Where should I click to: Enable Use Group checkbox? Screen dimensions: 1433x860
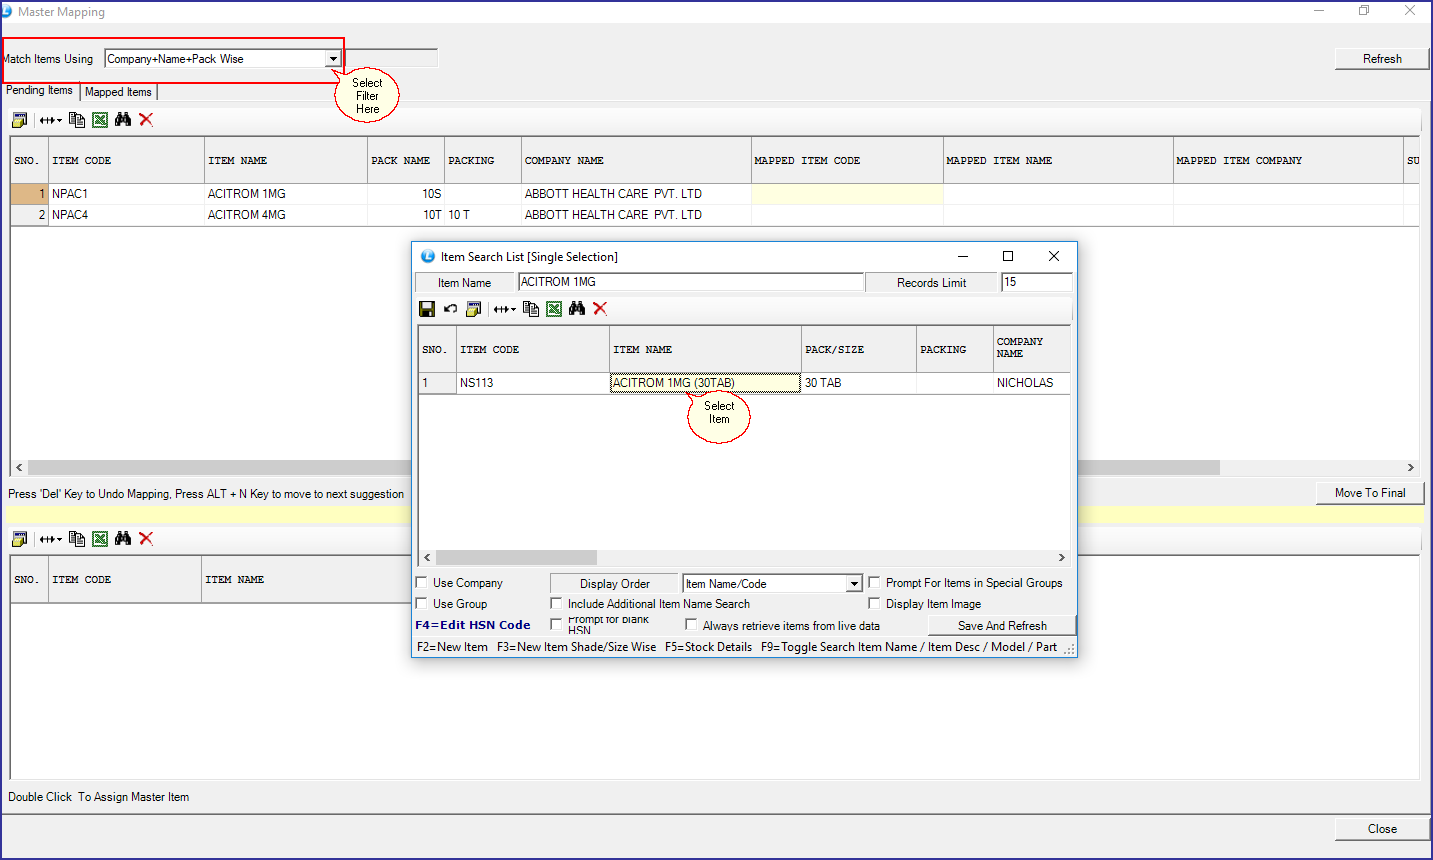[x=422, y=603]
